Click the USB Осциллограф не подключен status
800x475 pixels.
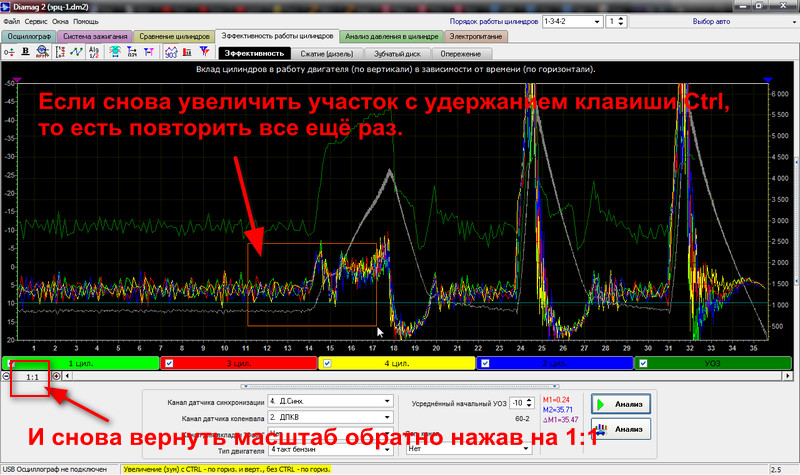point(55,469)
